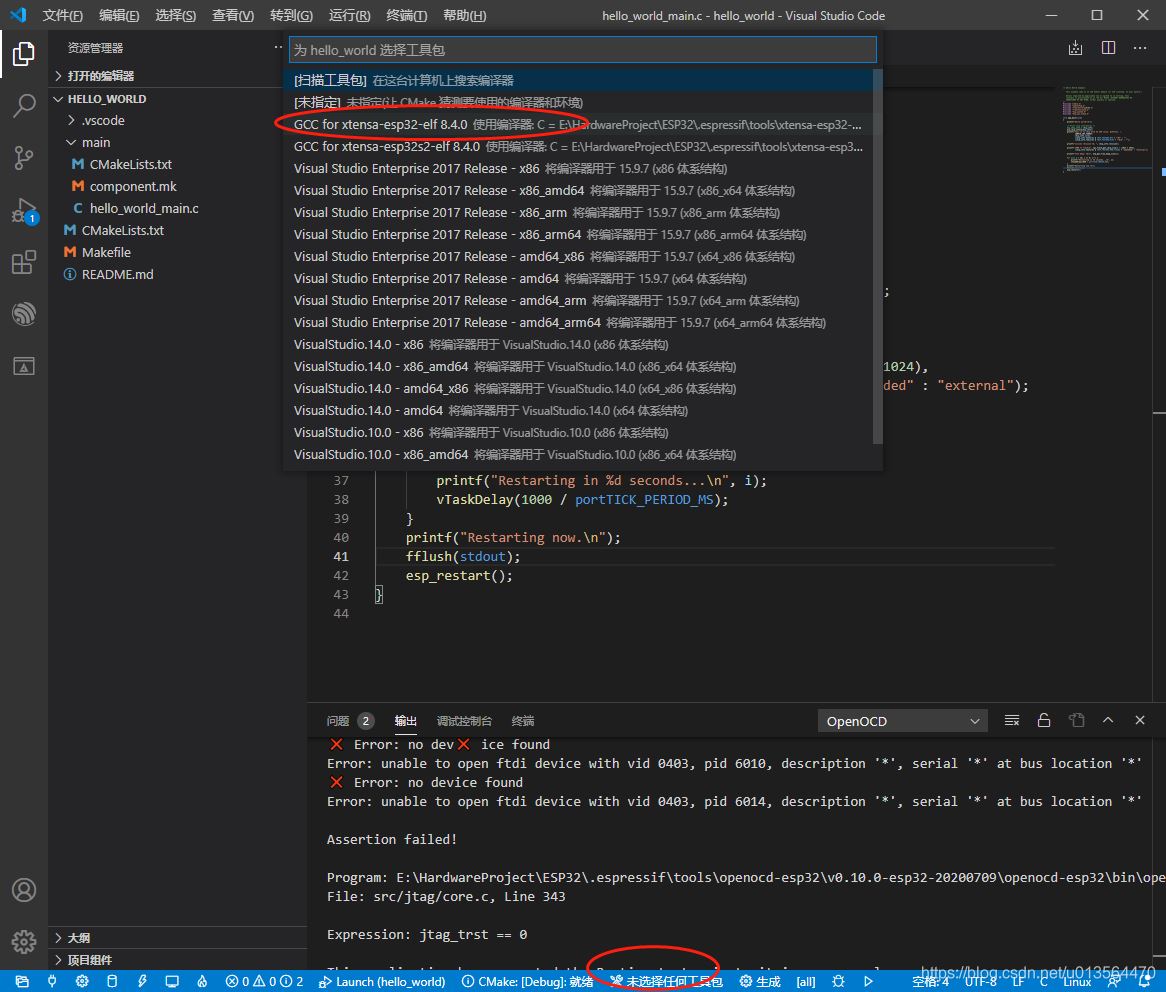1166x992 pixels.
Task: Click the 未选择任何工具包 status bar button
Action: [x=667, y=982]
